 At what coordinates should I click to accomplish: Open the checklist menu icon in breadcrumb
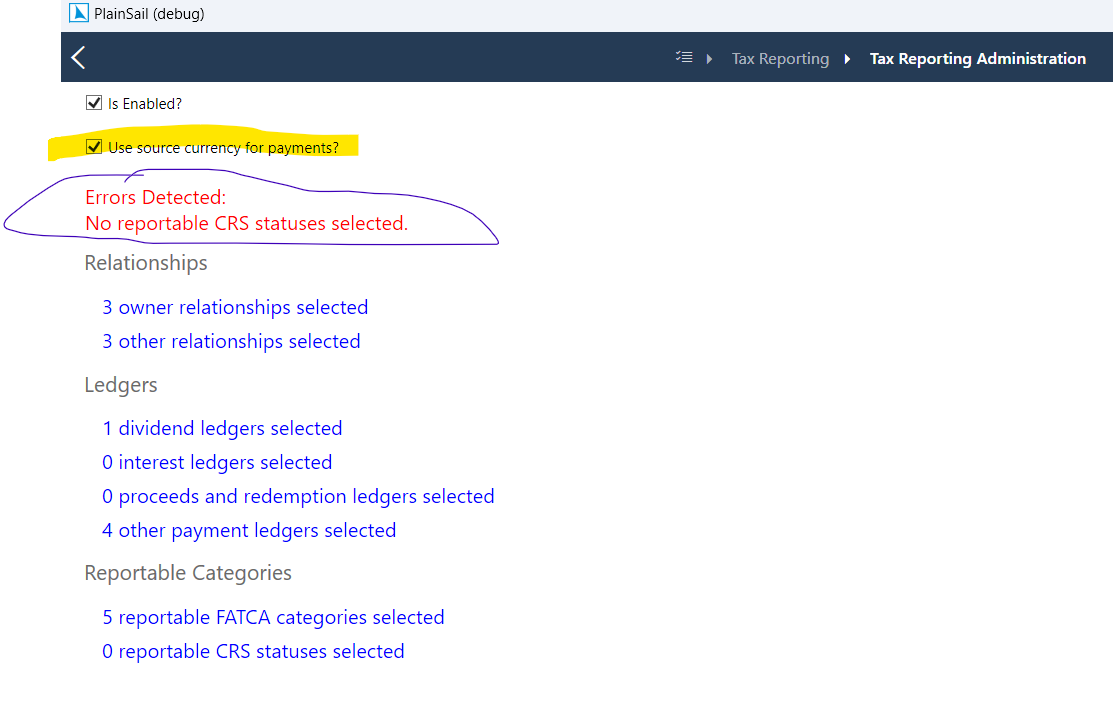tap(684, 57)
